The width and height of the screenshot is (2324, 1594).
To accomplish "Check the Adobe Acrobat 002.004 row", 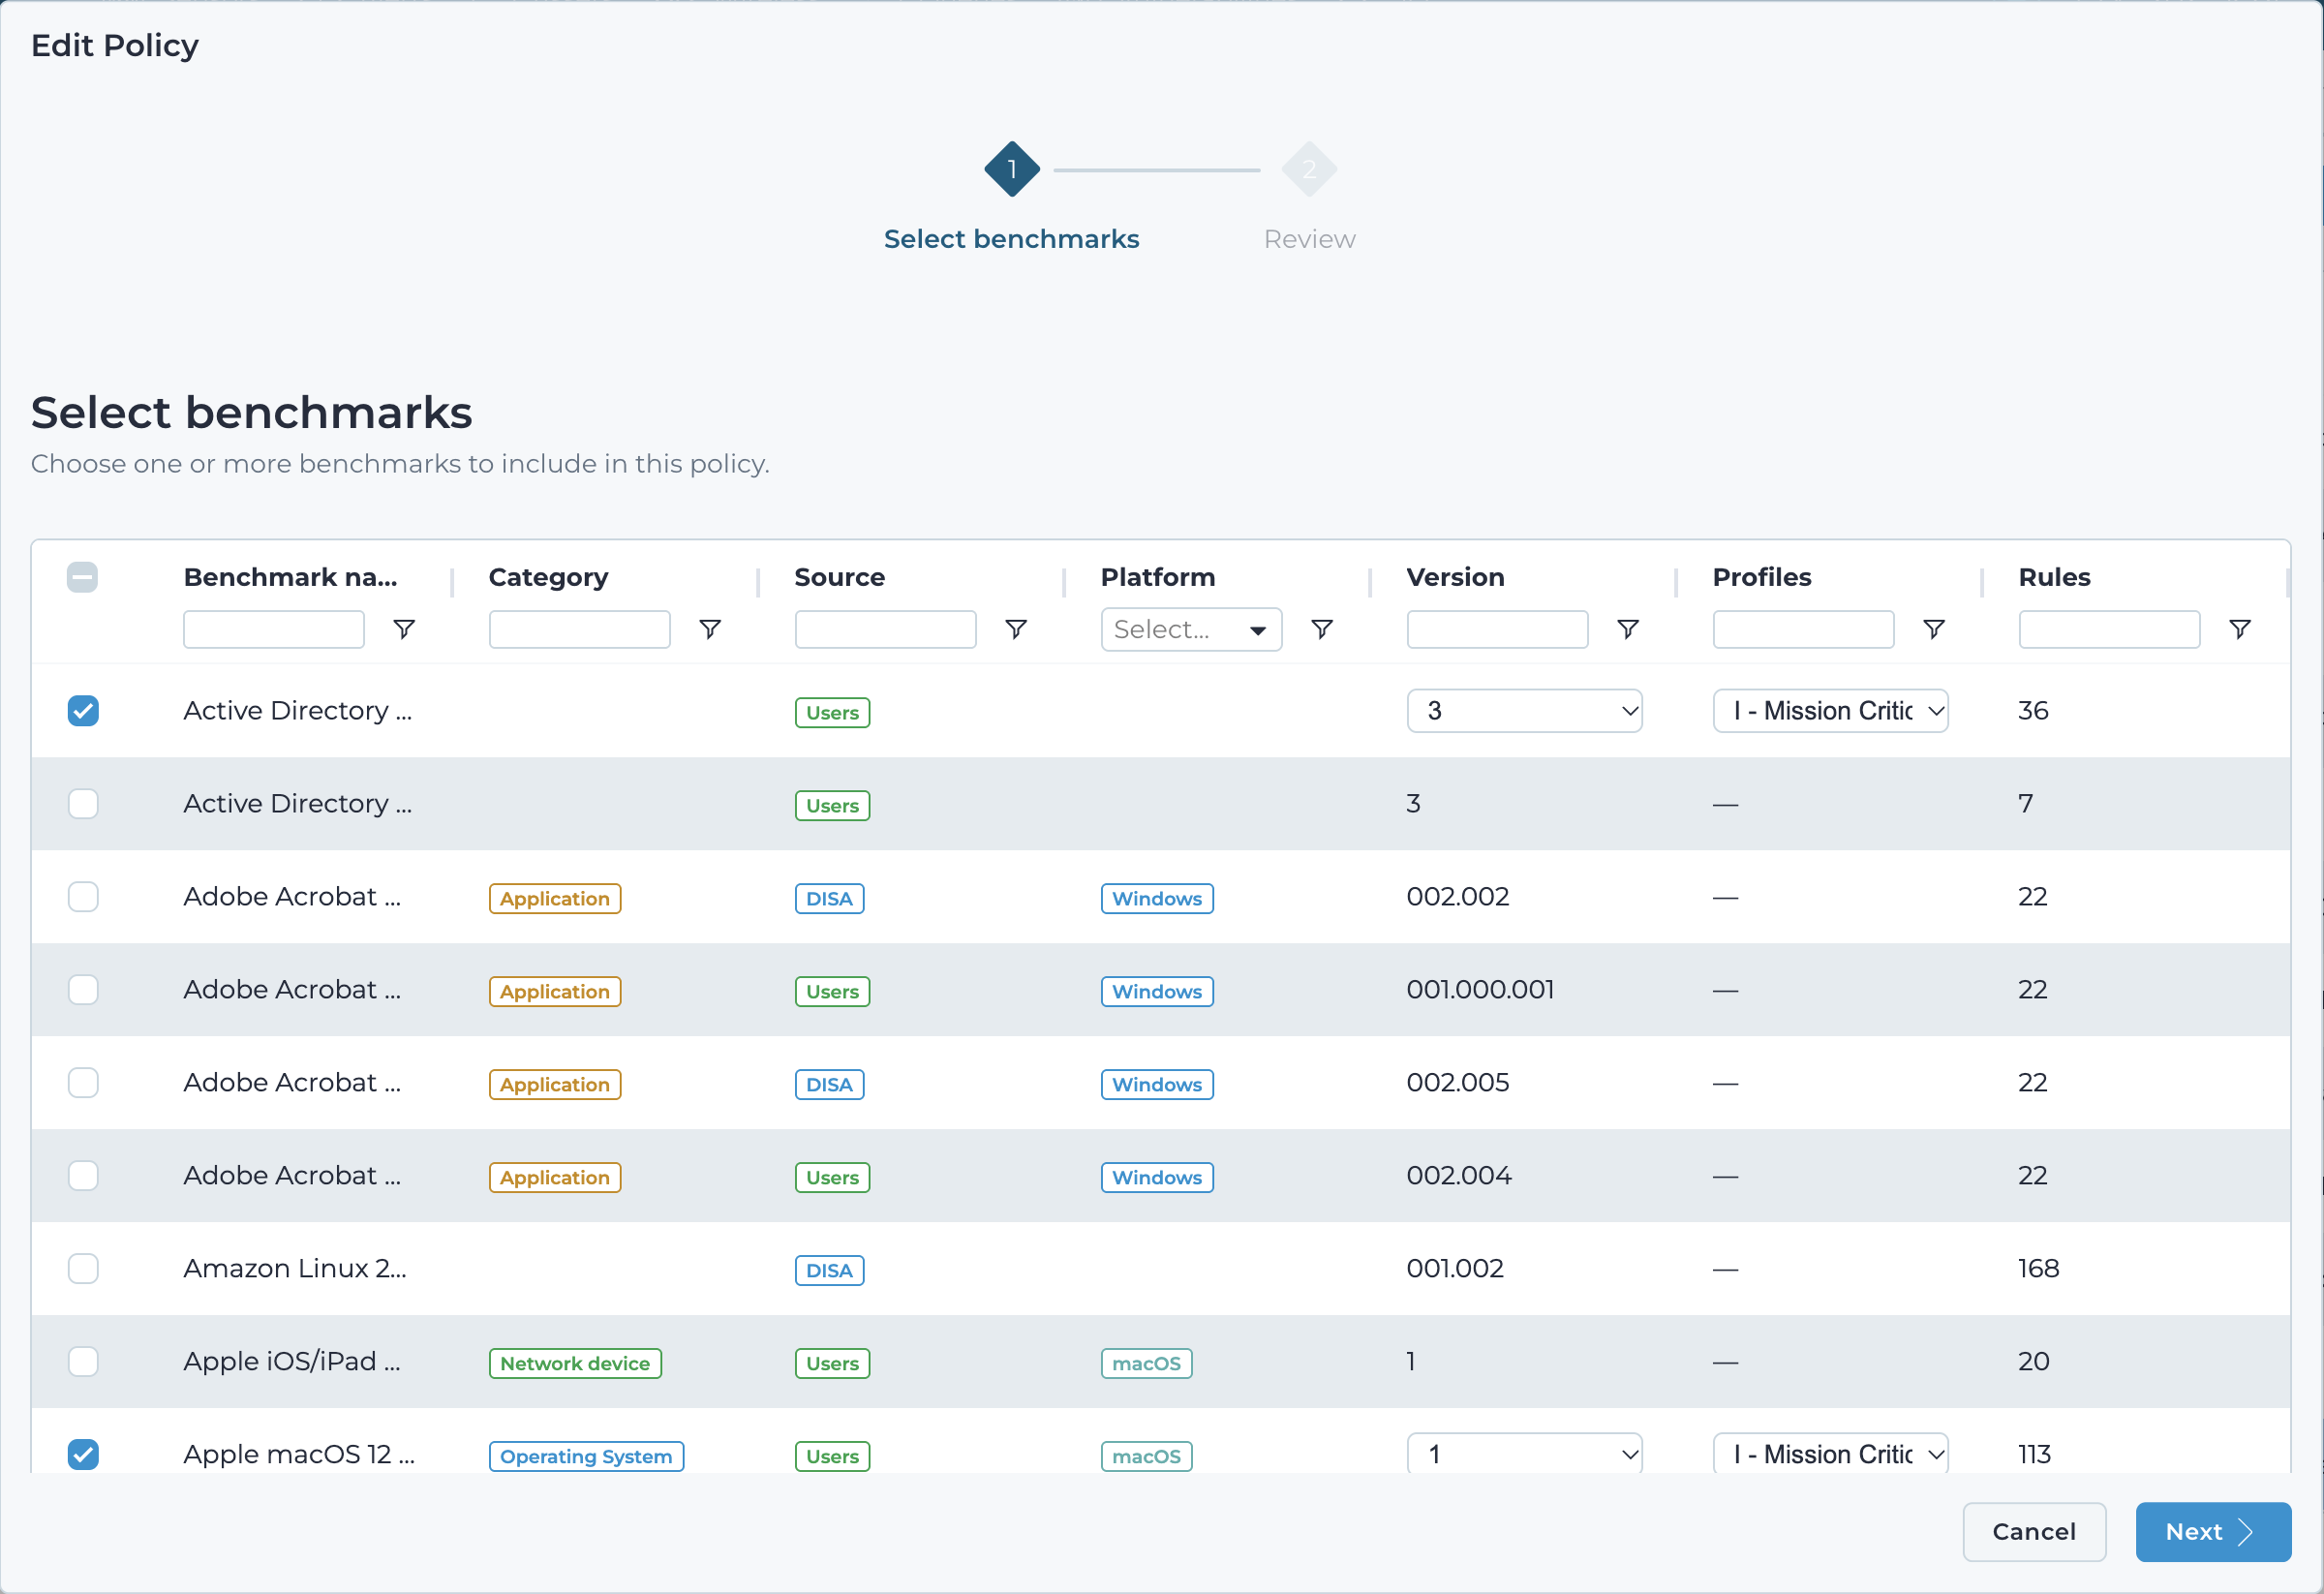I will [83, 1176].
